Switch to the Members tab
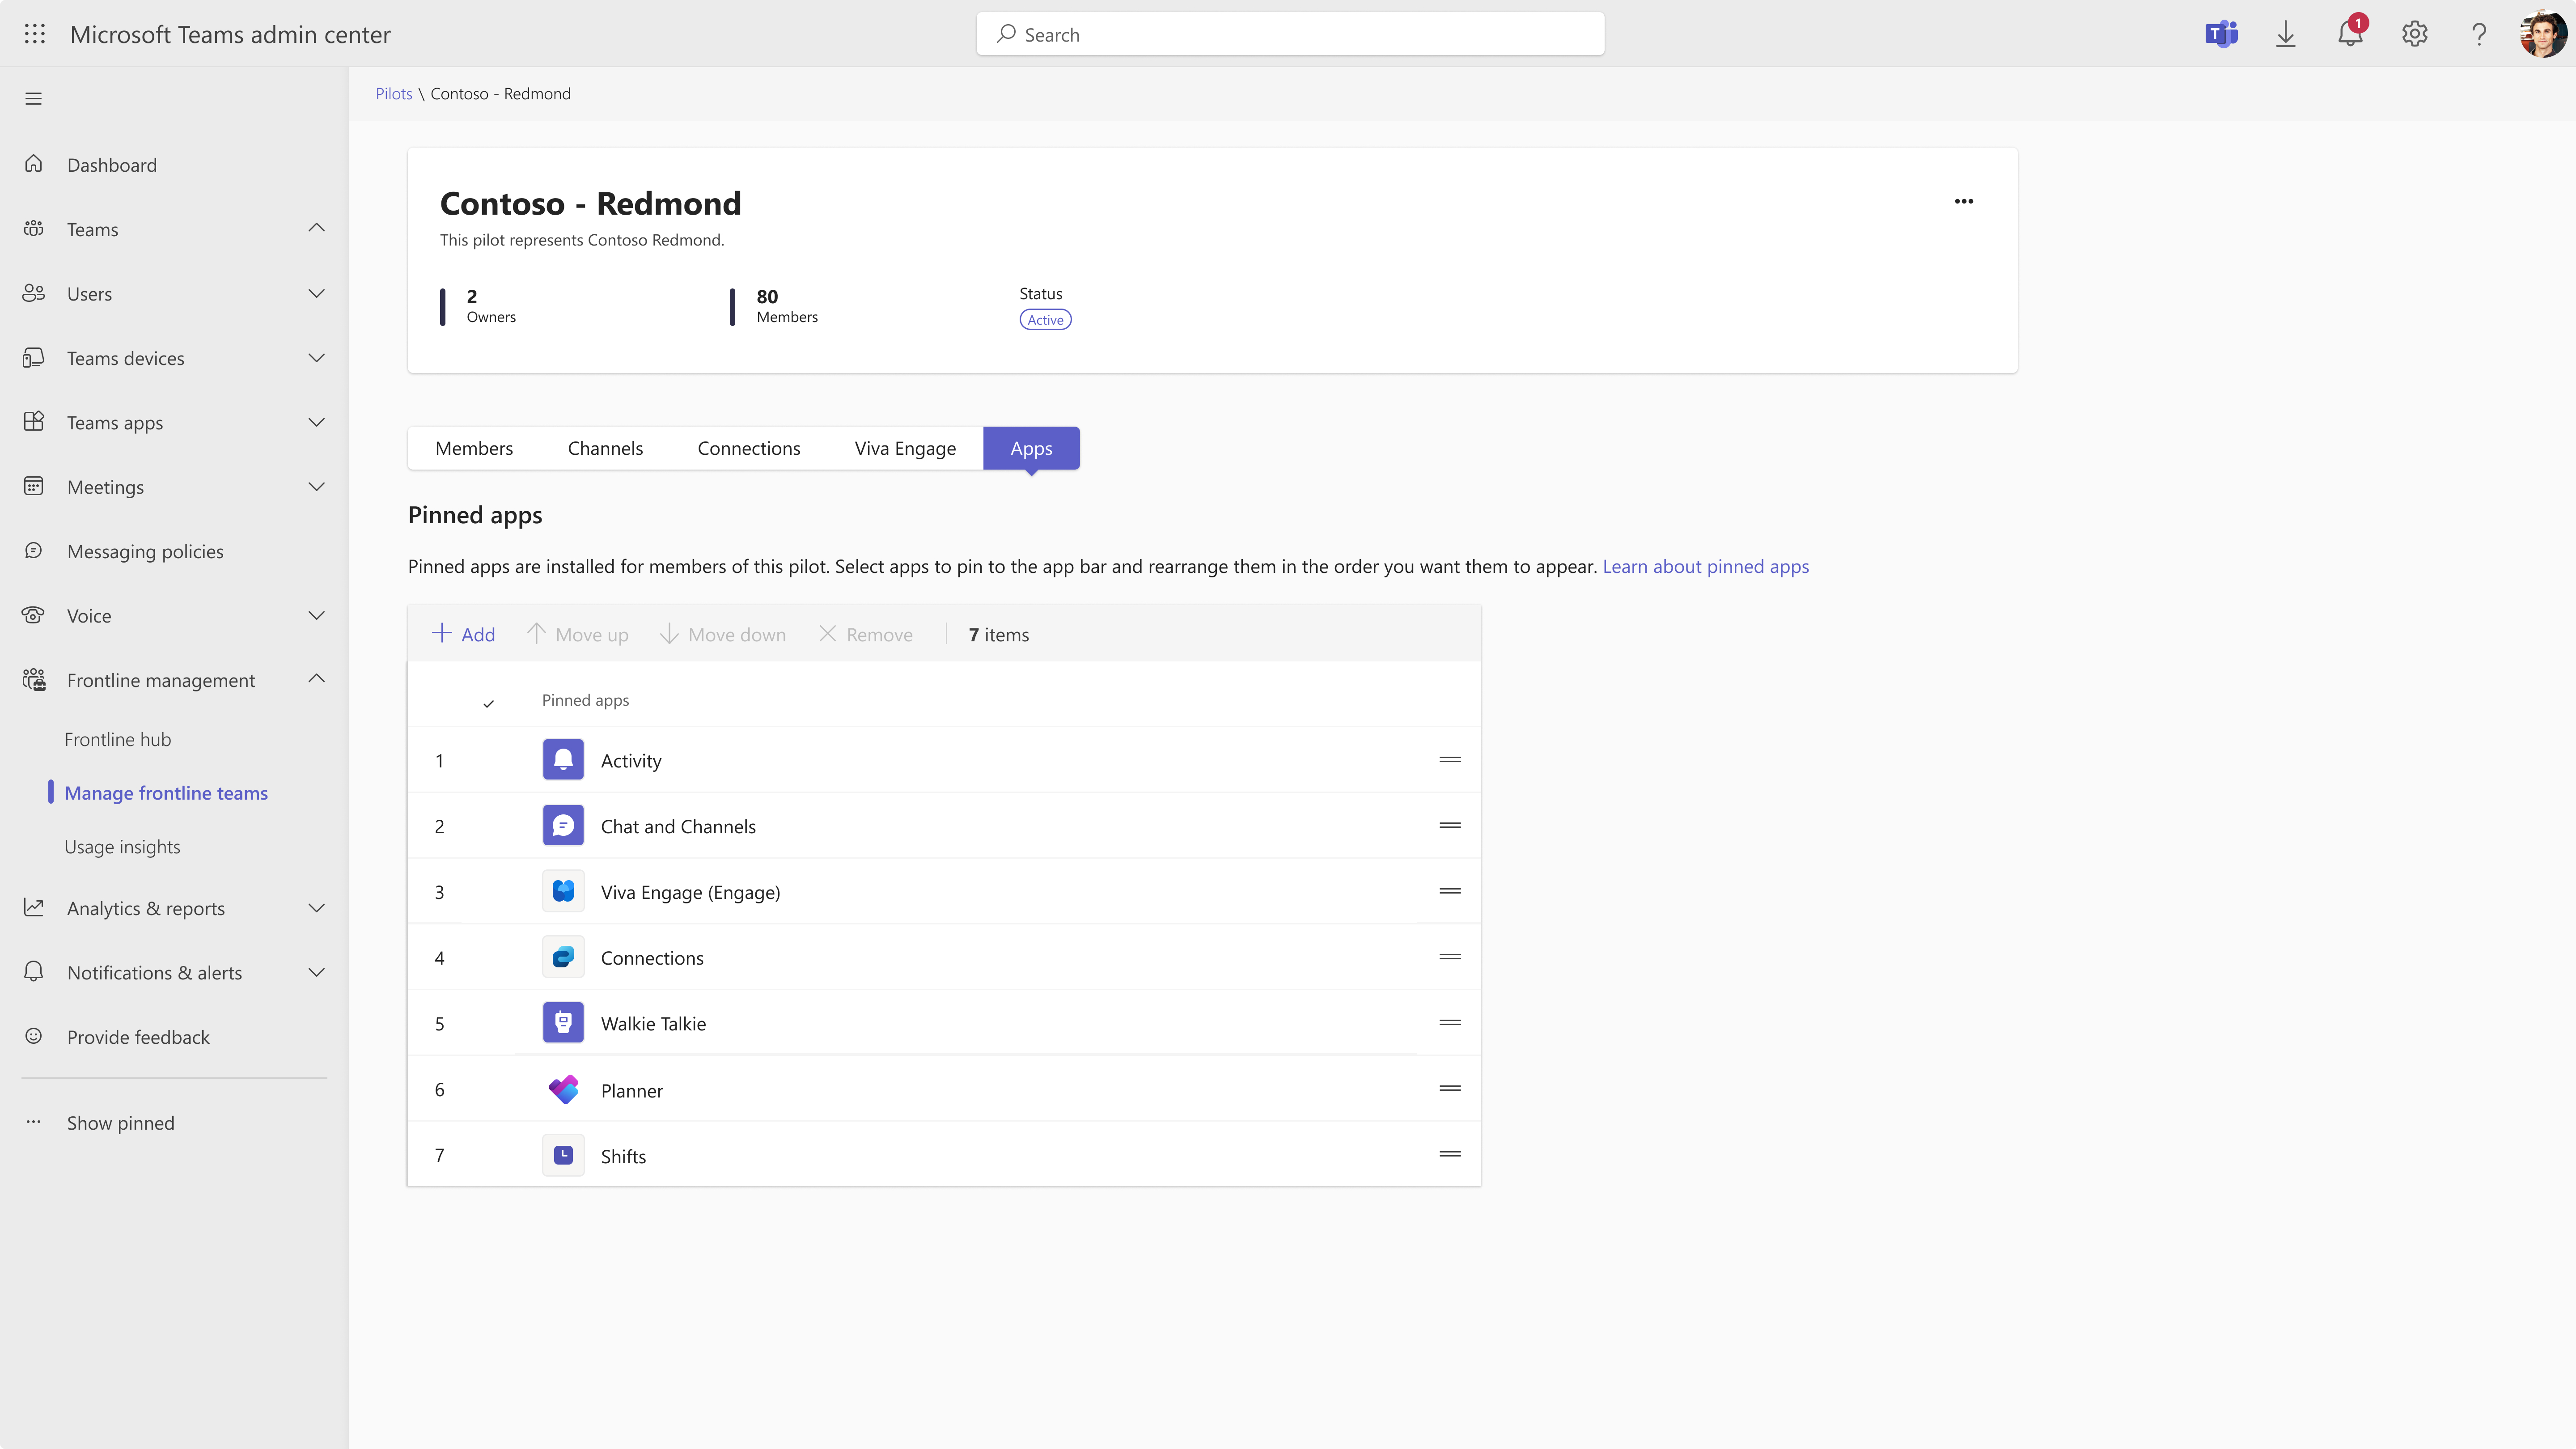 474,448
